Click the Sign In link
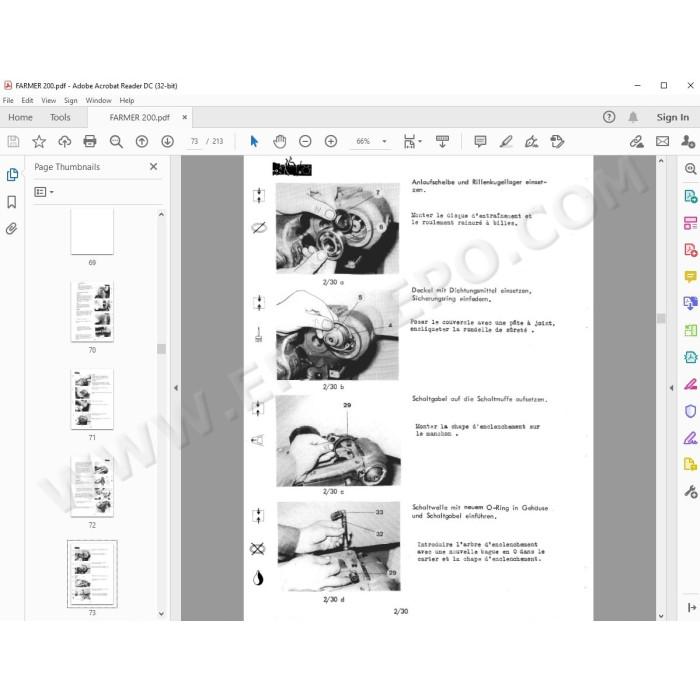Screen dimensions: 700x700 point(672,117)
